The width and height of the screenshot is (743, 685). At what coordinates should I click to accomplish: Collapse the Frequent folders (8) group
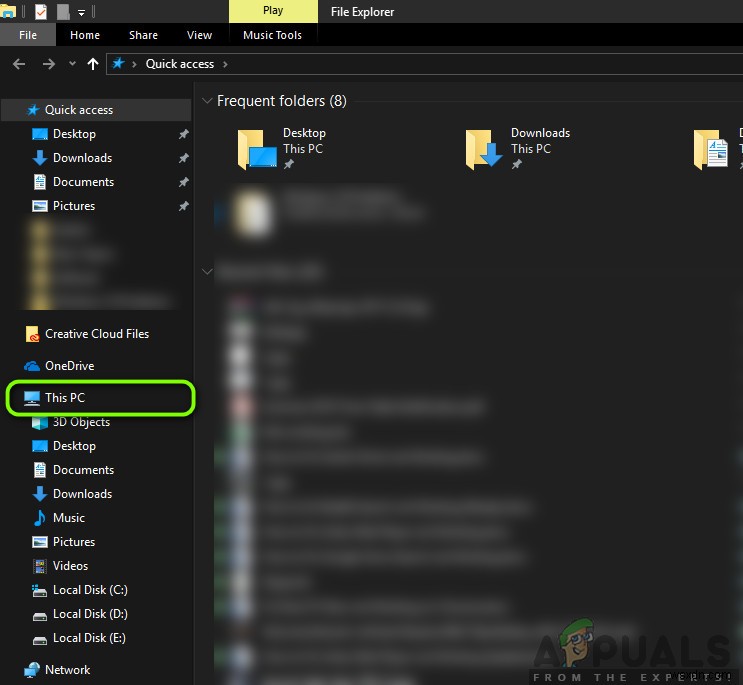tap(207, 100)
